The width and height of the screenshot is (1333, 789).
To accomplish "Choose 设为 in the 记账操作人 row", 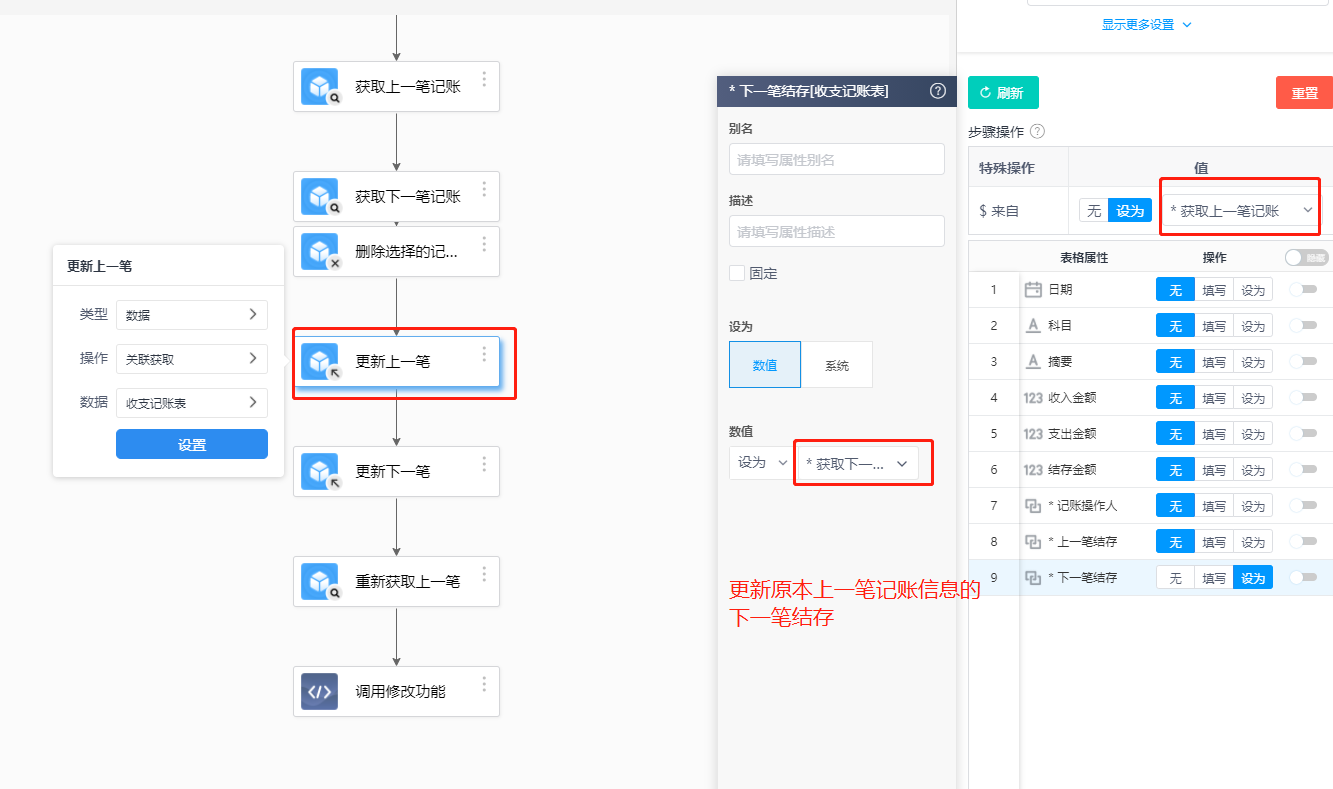I will (1253, 506).
